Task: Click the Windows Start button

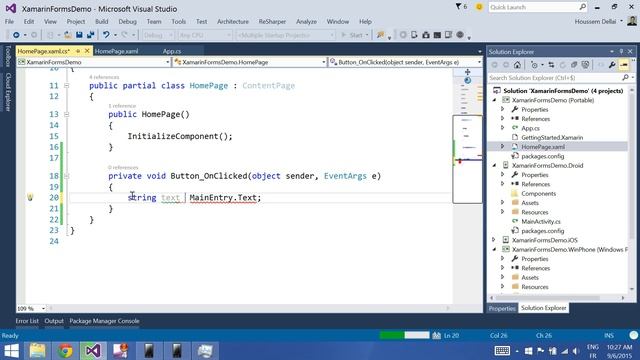Action: click(11, 351)
